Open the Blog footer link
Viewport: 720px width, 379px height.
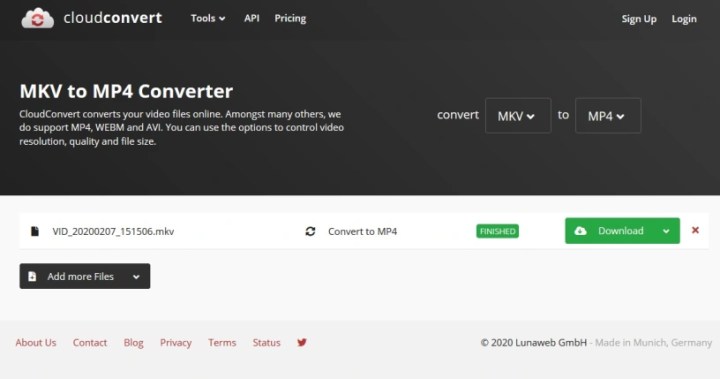pos(134,343)
